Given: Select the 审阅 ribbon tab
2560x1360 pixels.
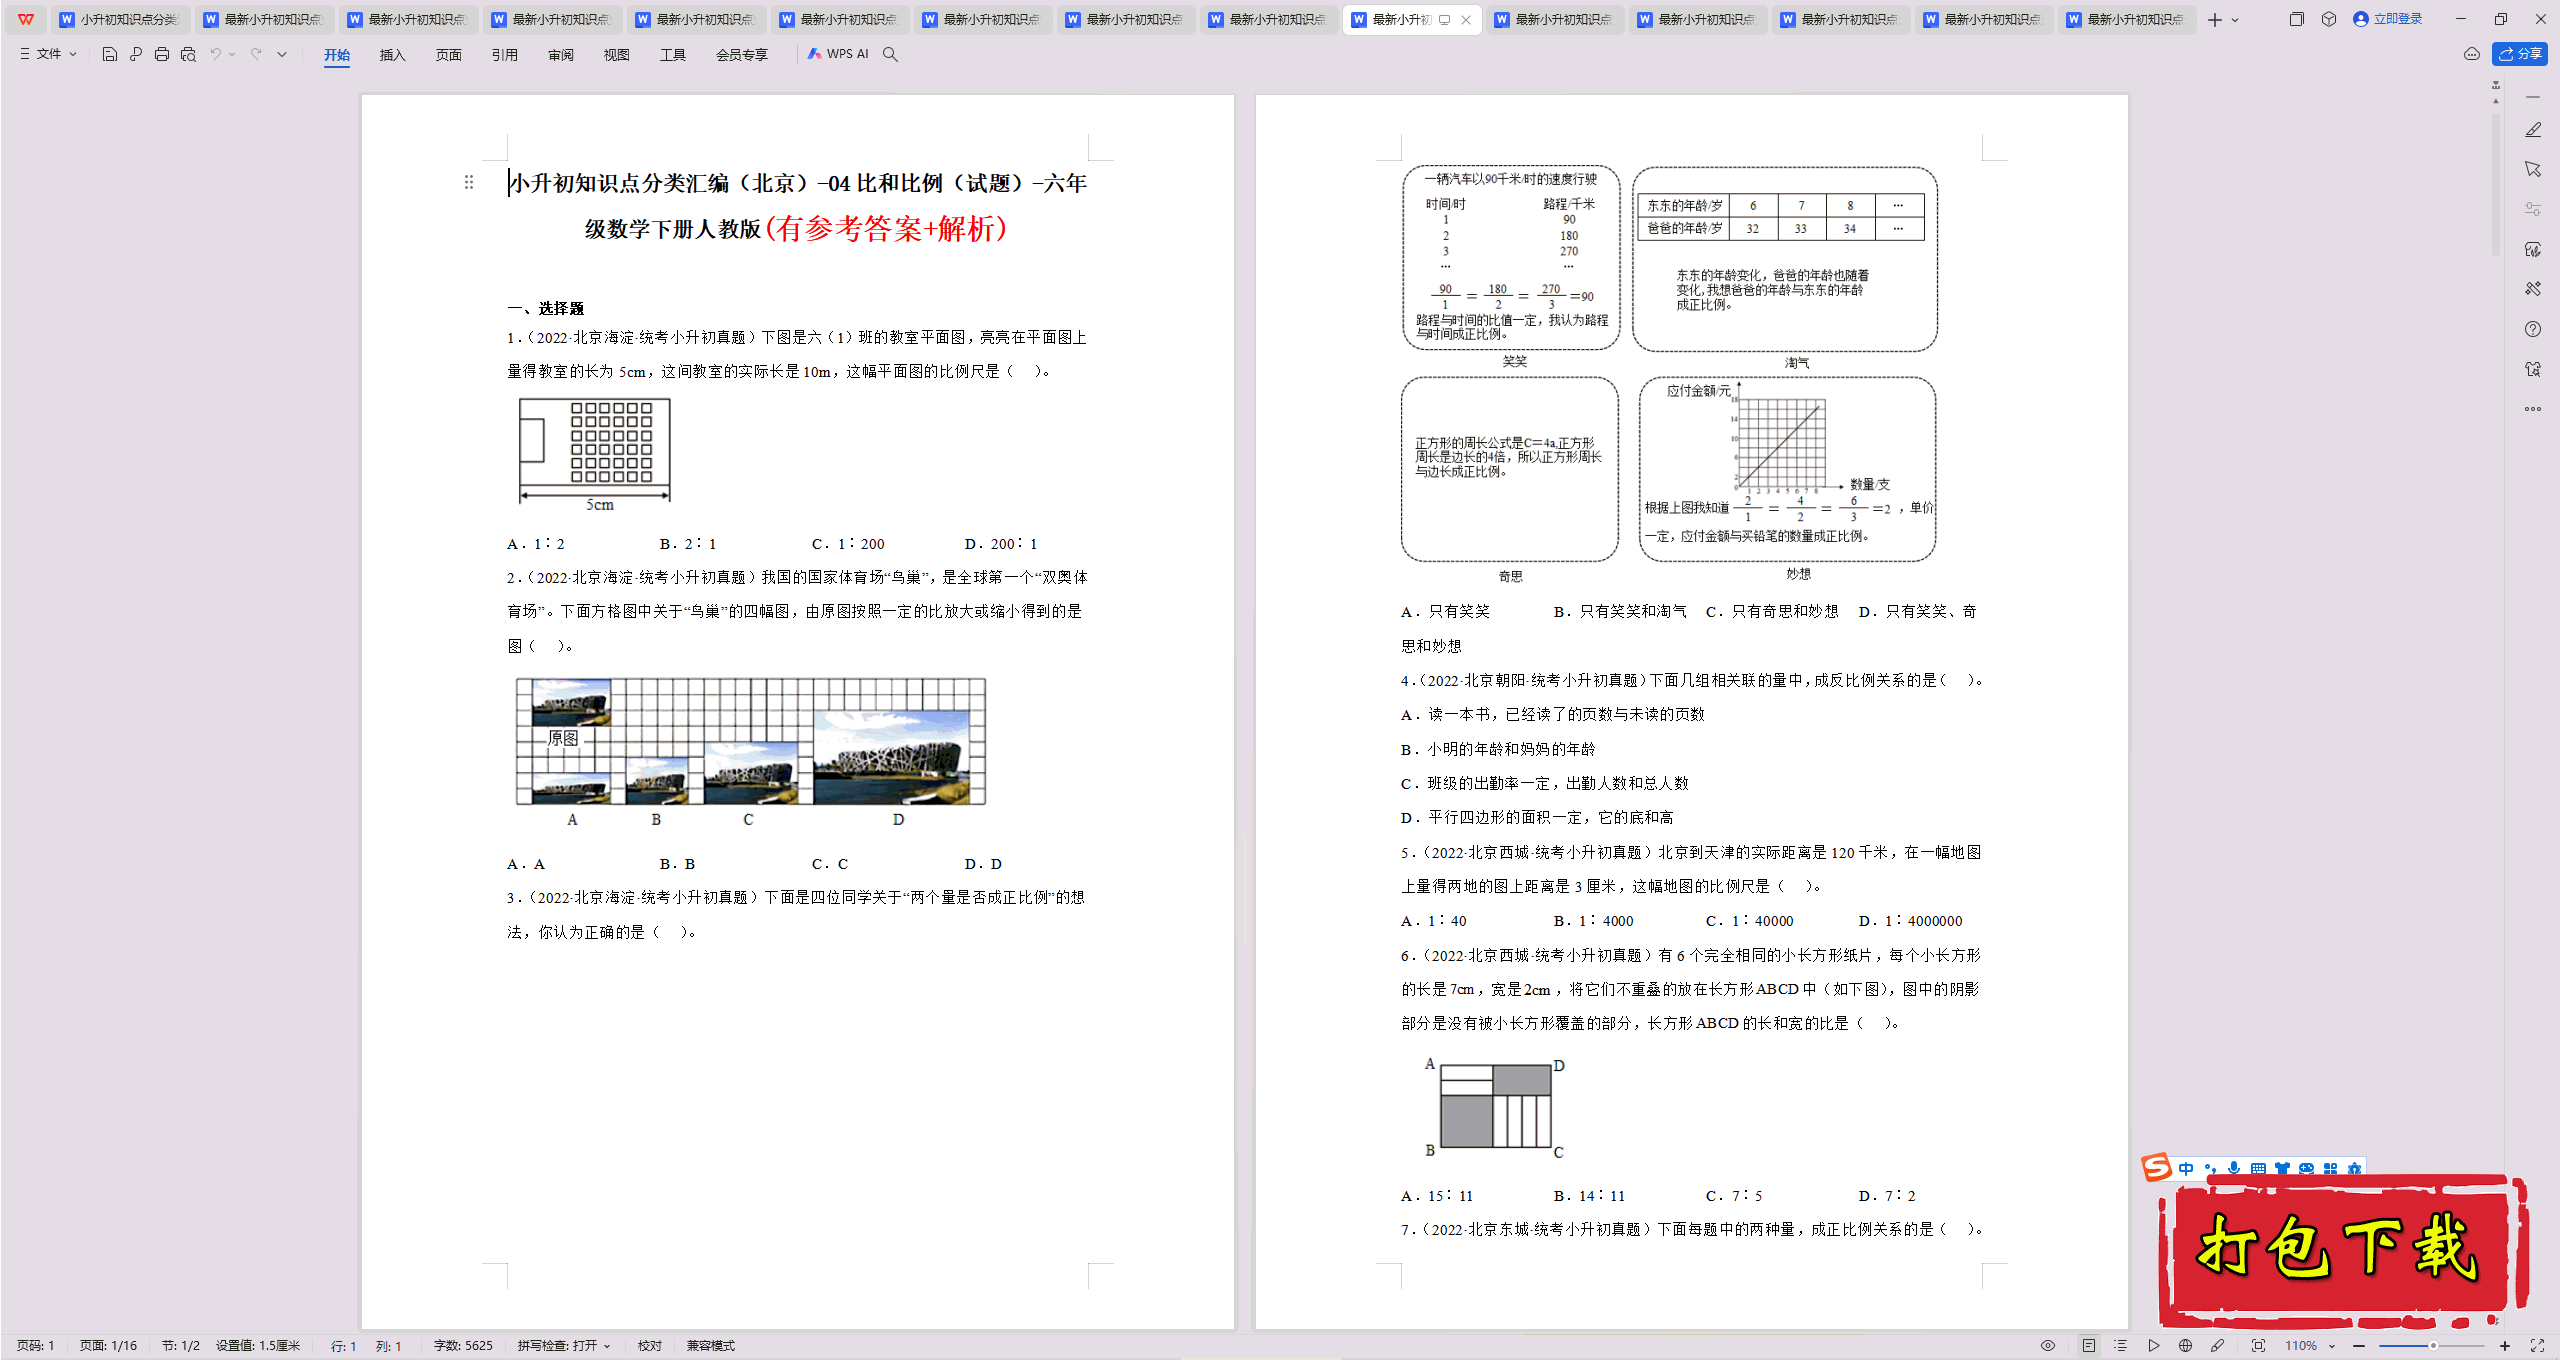Looking at the screenshot, I should (x=560, y=55).
